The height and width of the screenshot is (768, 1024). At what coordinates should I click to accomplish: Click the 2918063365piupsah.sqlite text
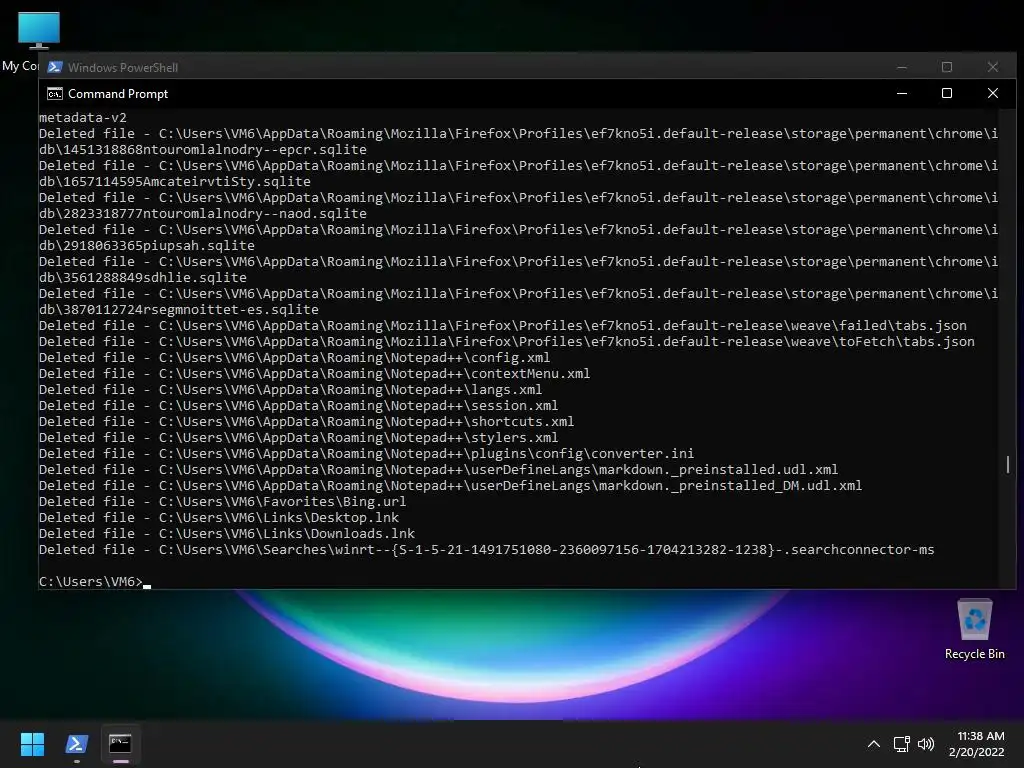click(x=159, y=246)
